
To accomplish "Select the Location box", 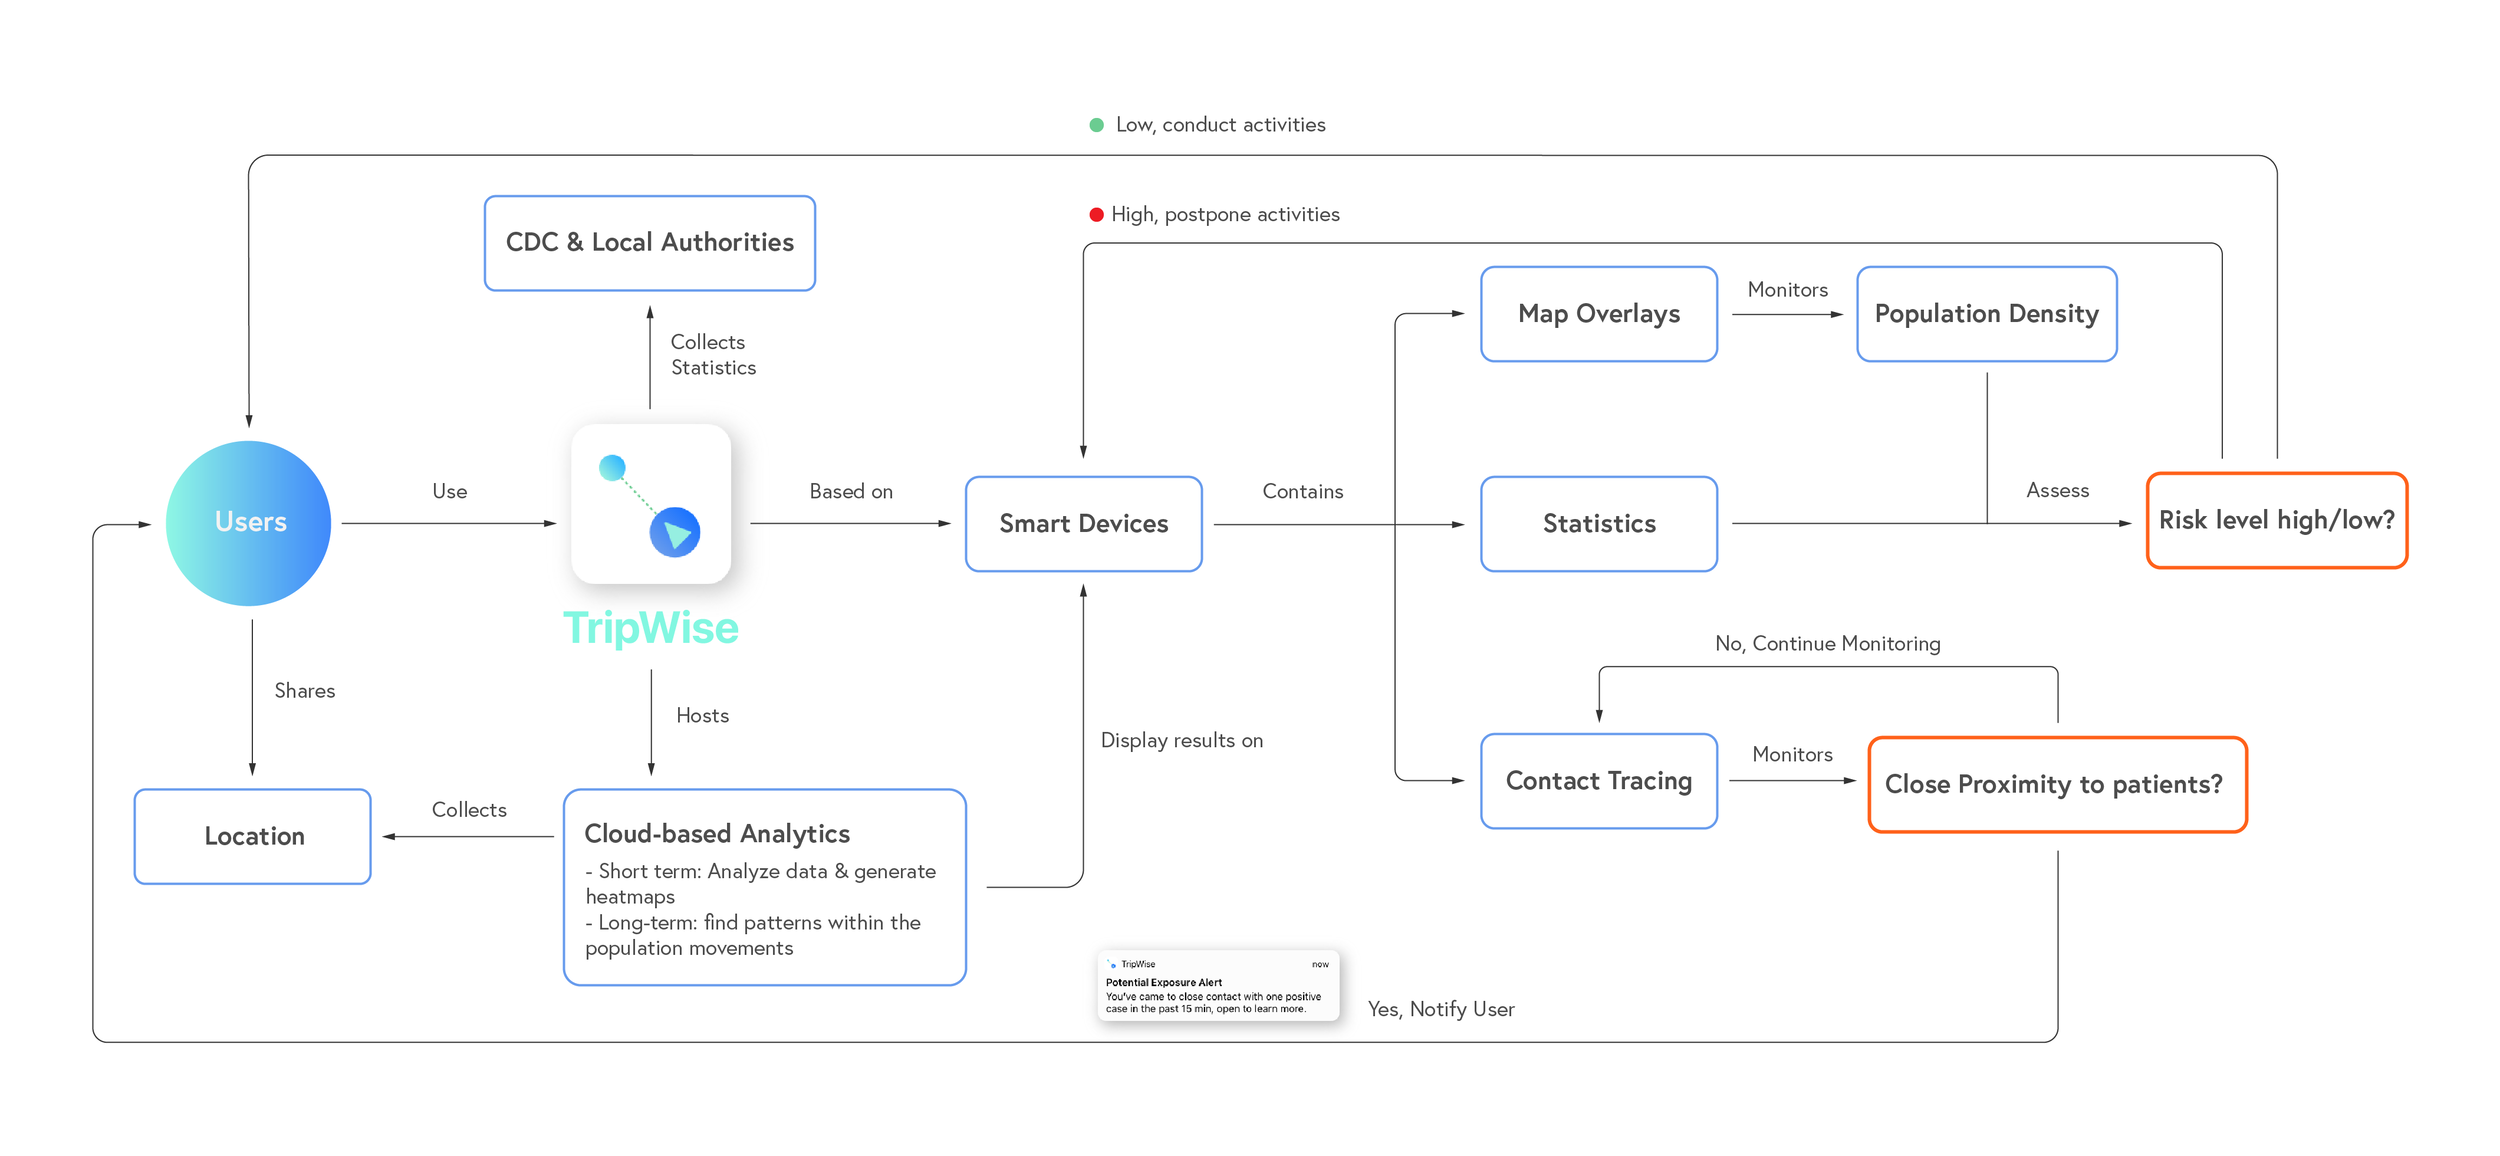I will [253, 837].
